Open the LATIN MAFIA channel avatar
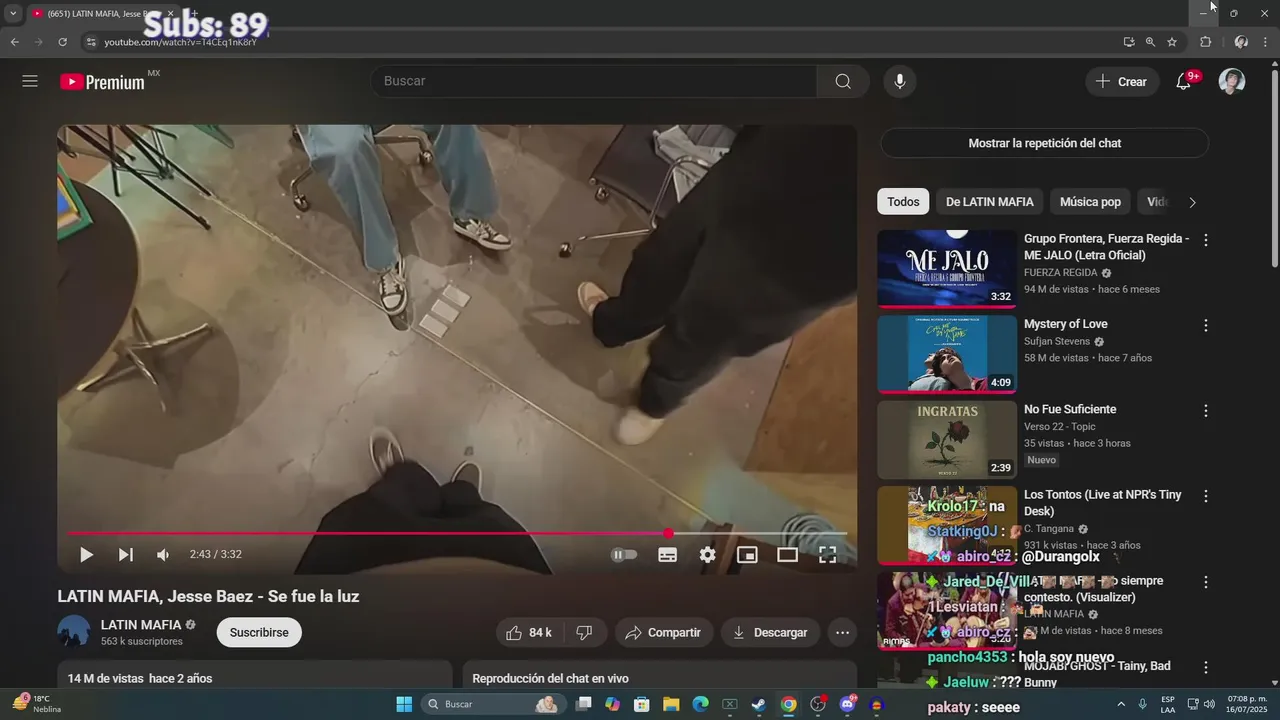1280x720 pixels. tap(74, 632)
